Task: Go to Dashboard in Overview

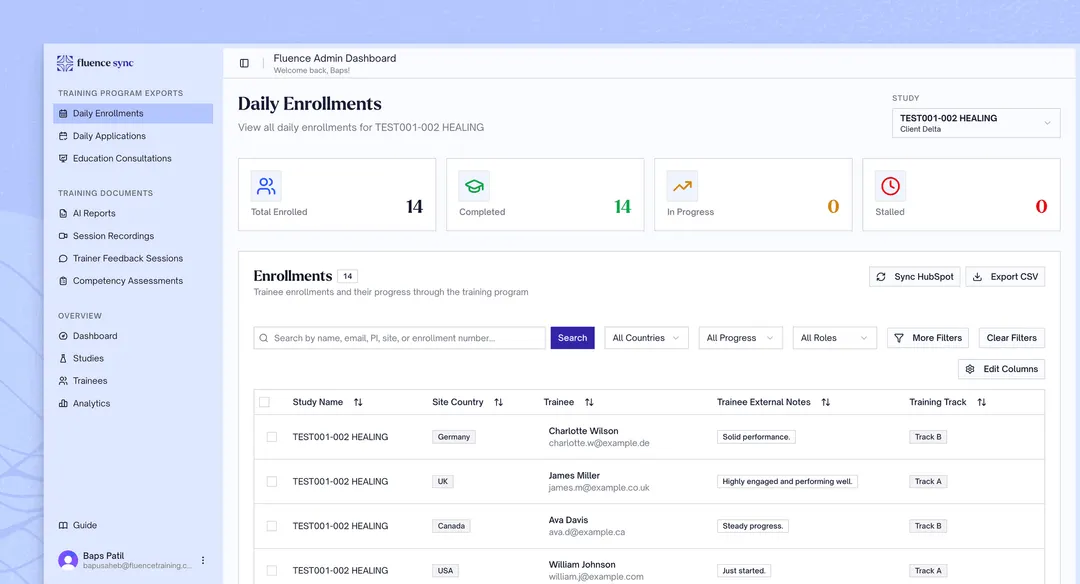Action: click(133, 336)
